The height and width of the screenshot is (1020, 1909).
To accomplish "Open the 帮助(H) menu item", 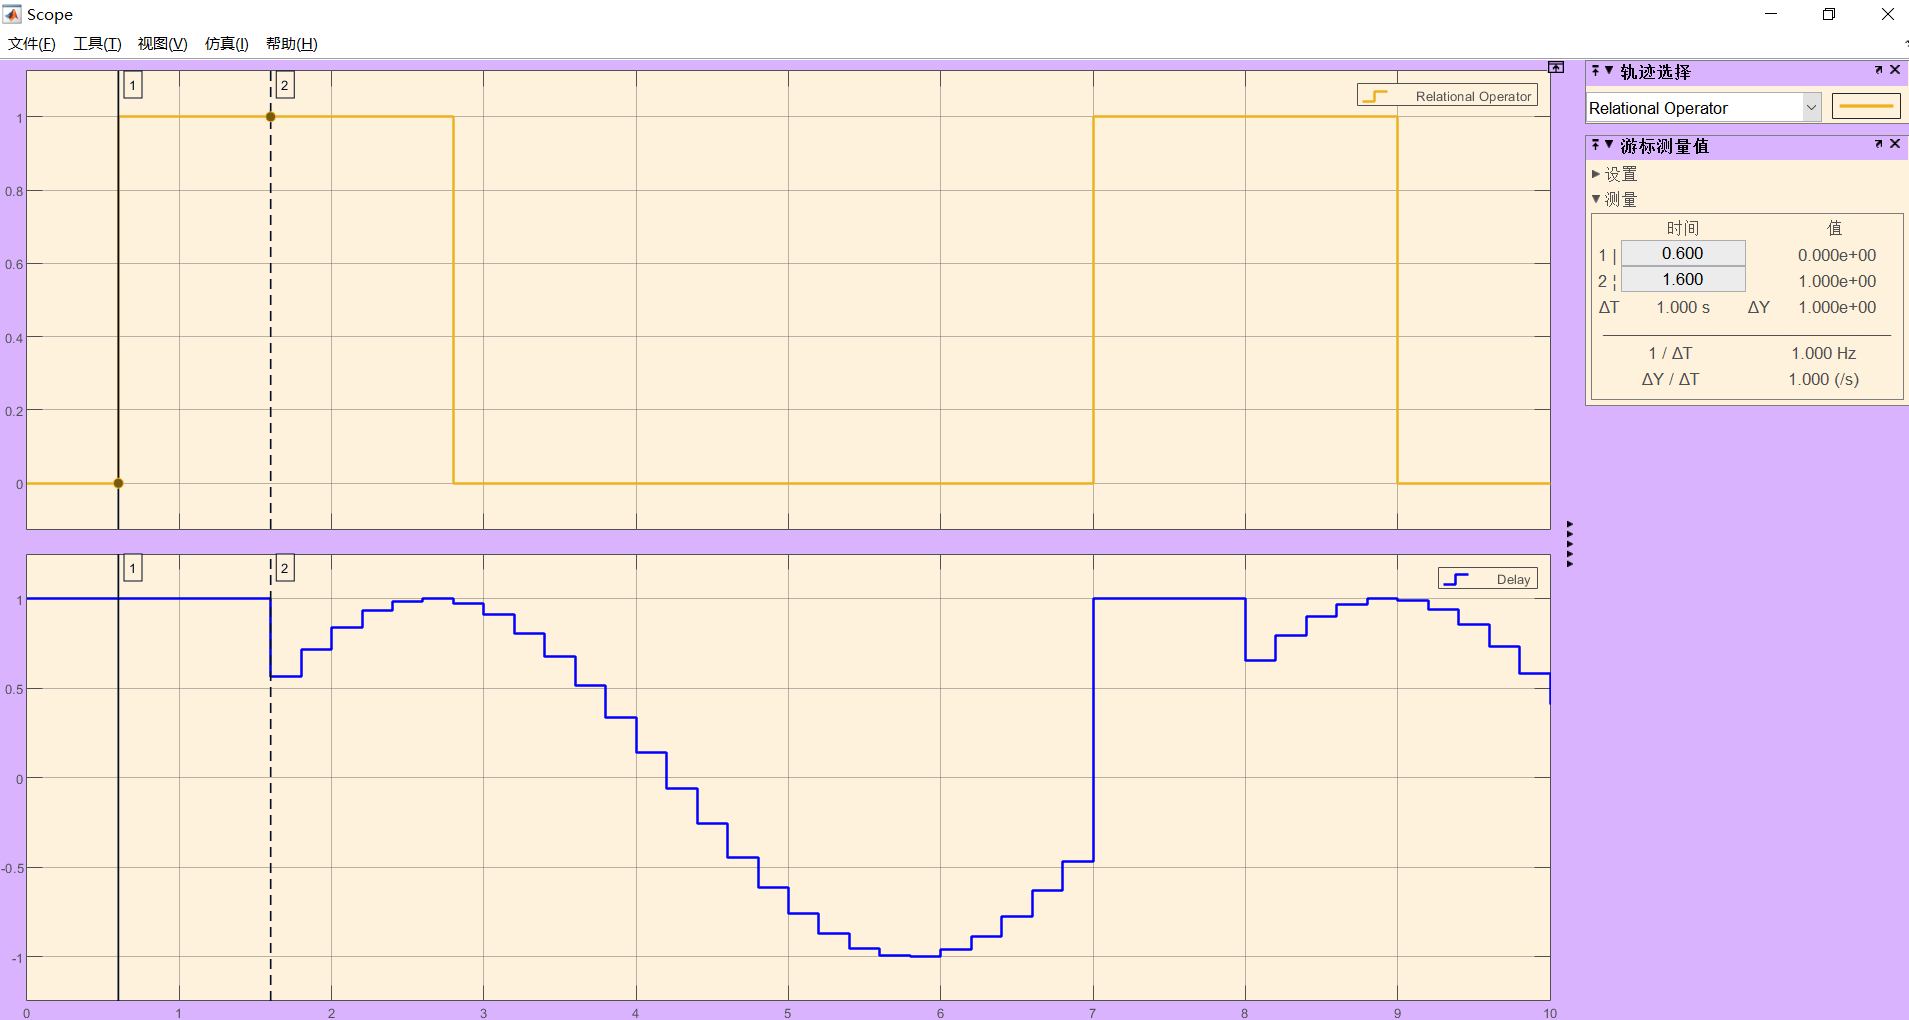I will (289, 43).
